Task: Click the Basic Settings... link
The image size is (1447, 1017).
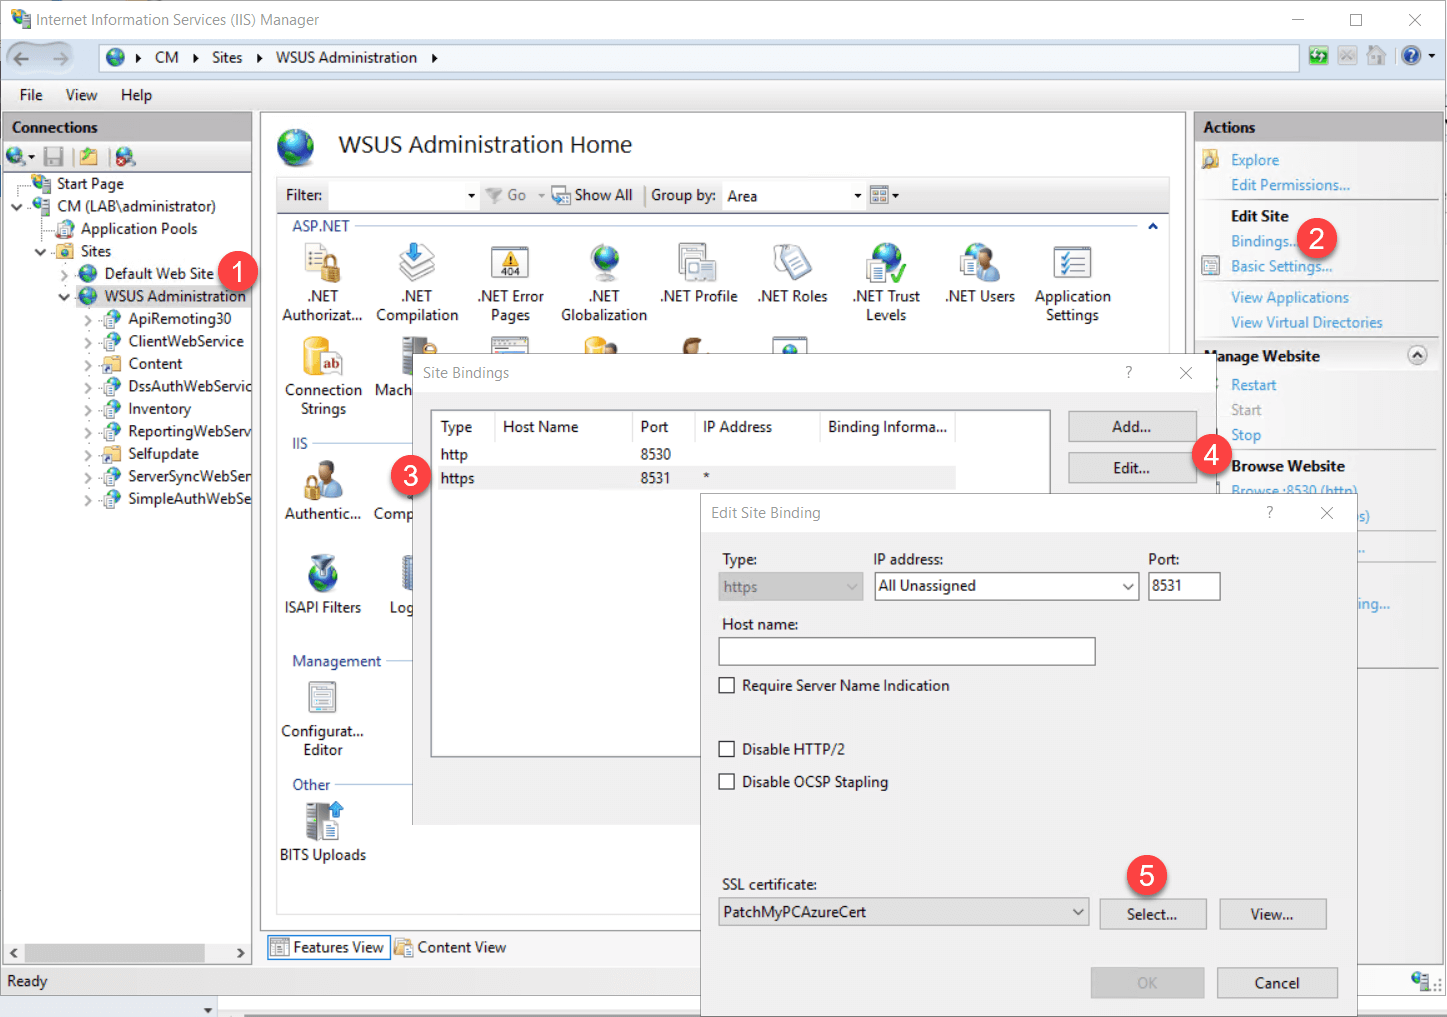Action: pos(1281,266)
